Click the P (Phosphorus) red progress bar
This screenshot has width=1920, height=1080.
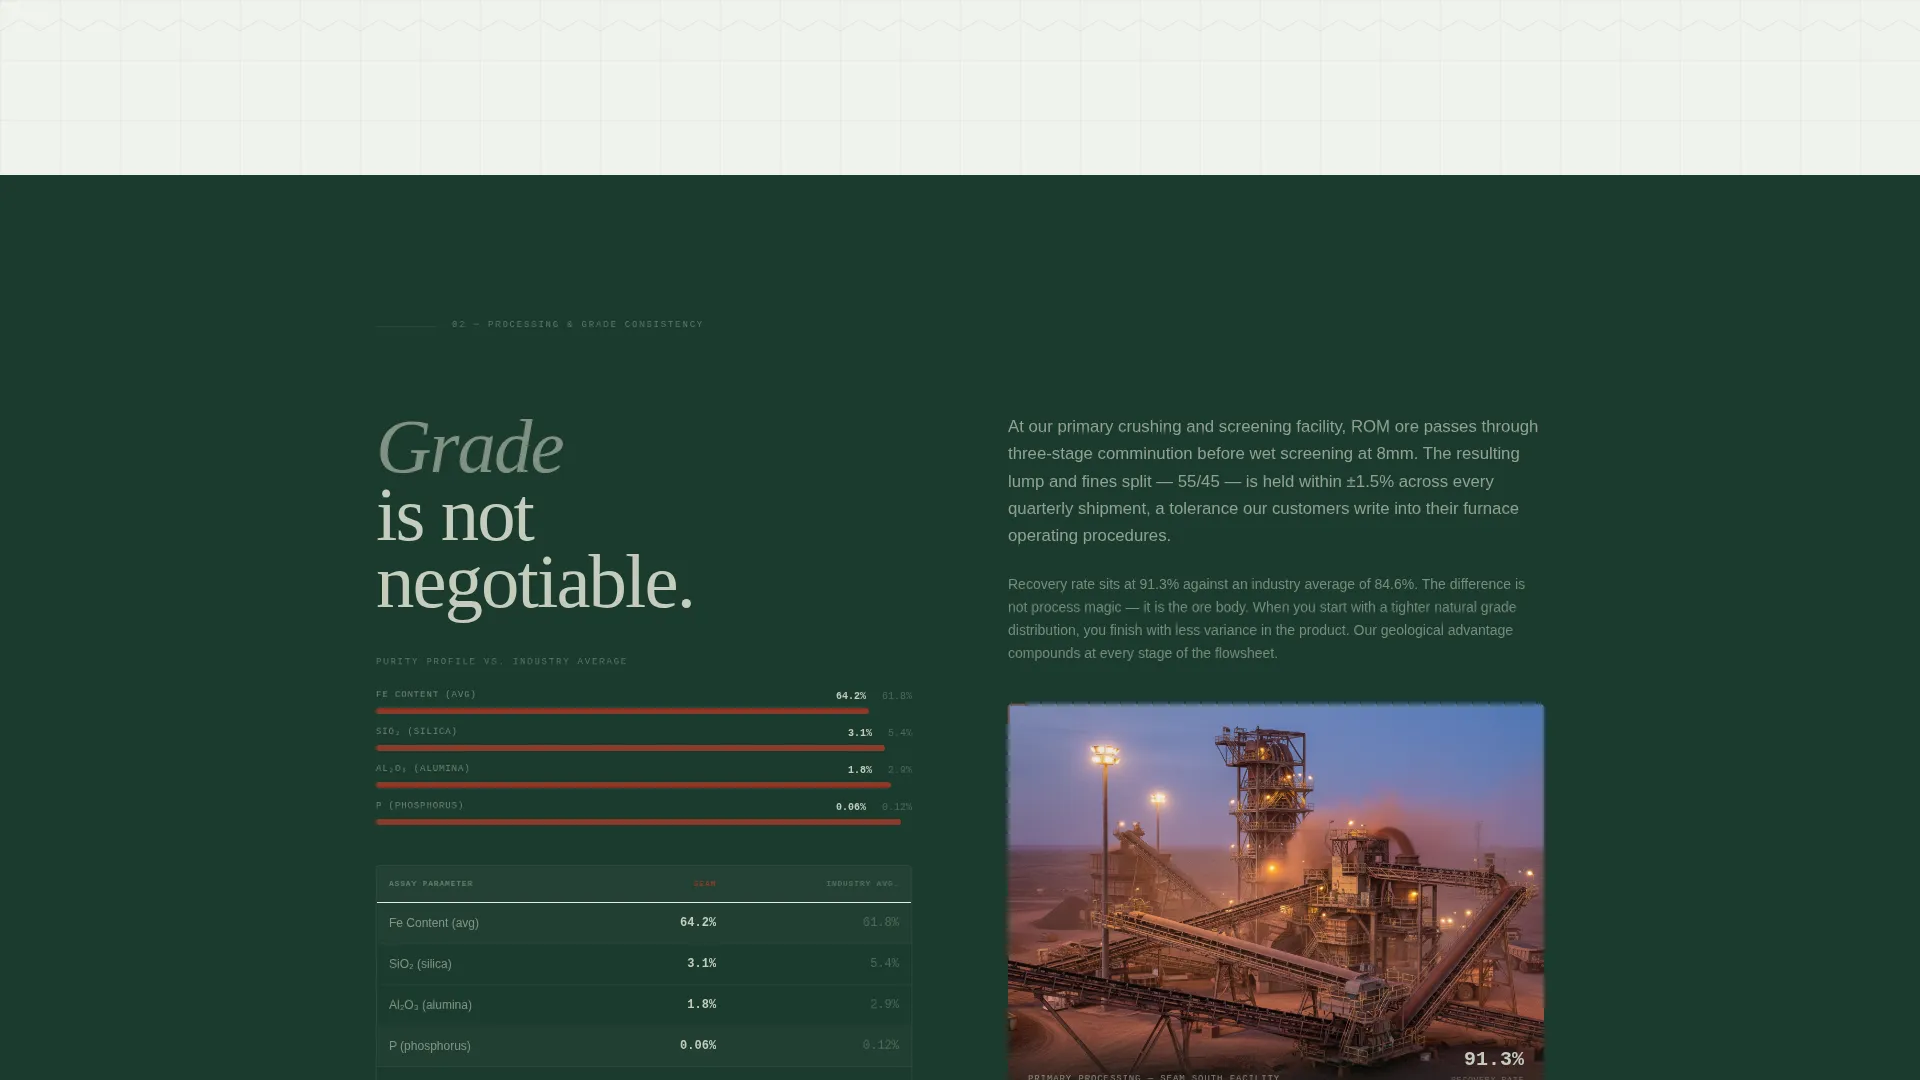point(638,822)
